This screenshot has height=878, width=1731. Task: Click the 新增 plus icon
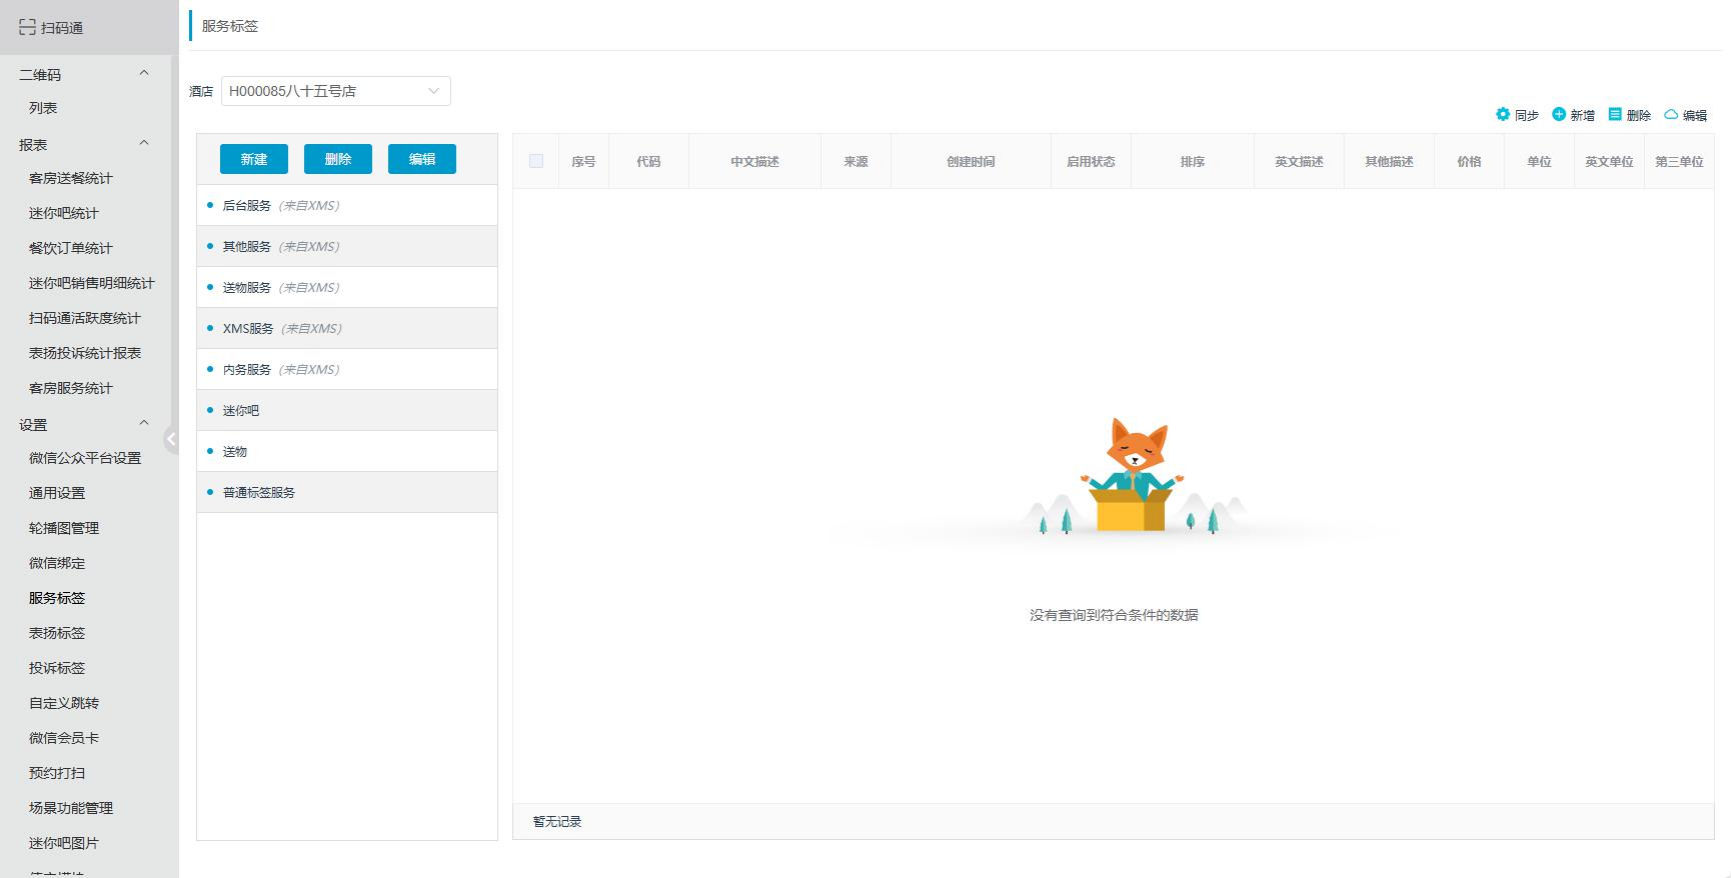coord(1558,115)
